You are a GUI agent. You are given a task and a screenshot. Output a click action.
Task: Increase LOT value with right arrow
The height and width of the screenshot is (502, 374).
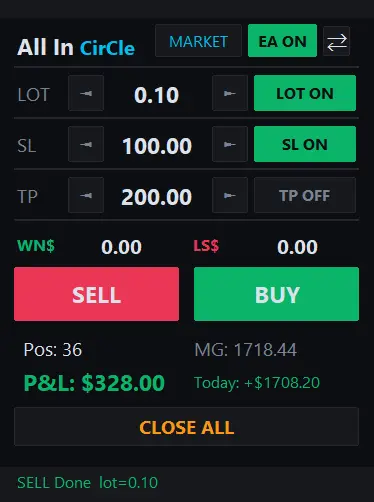(x=230, y=93)
